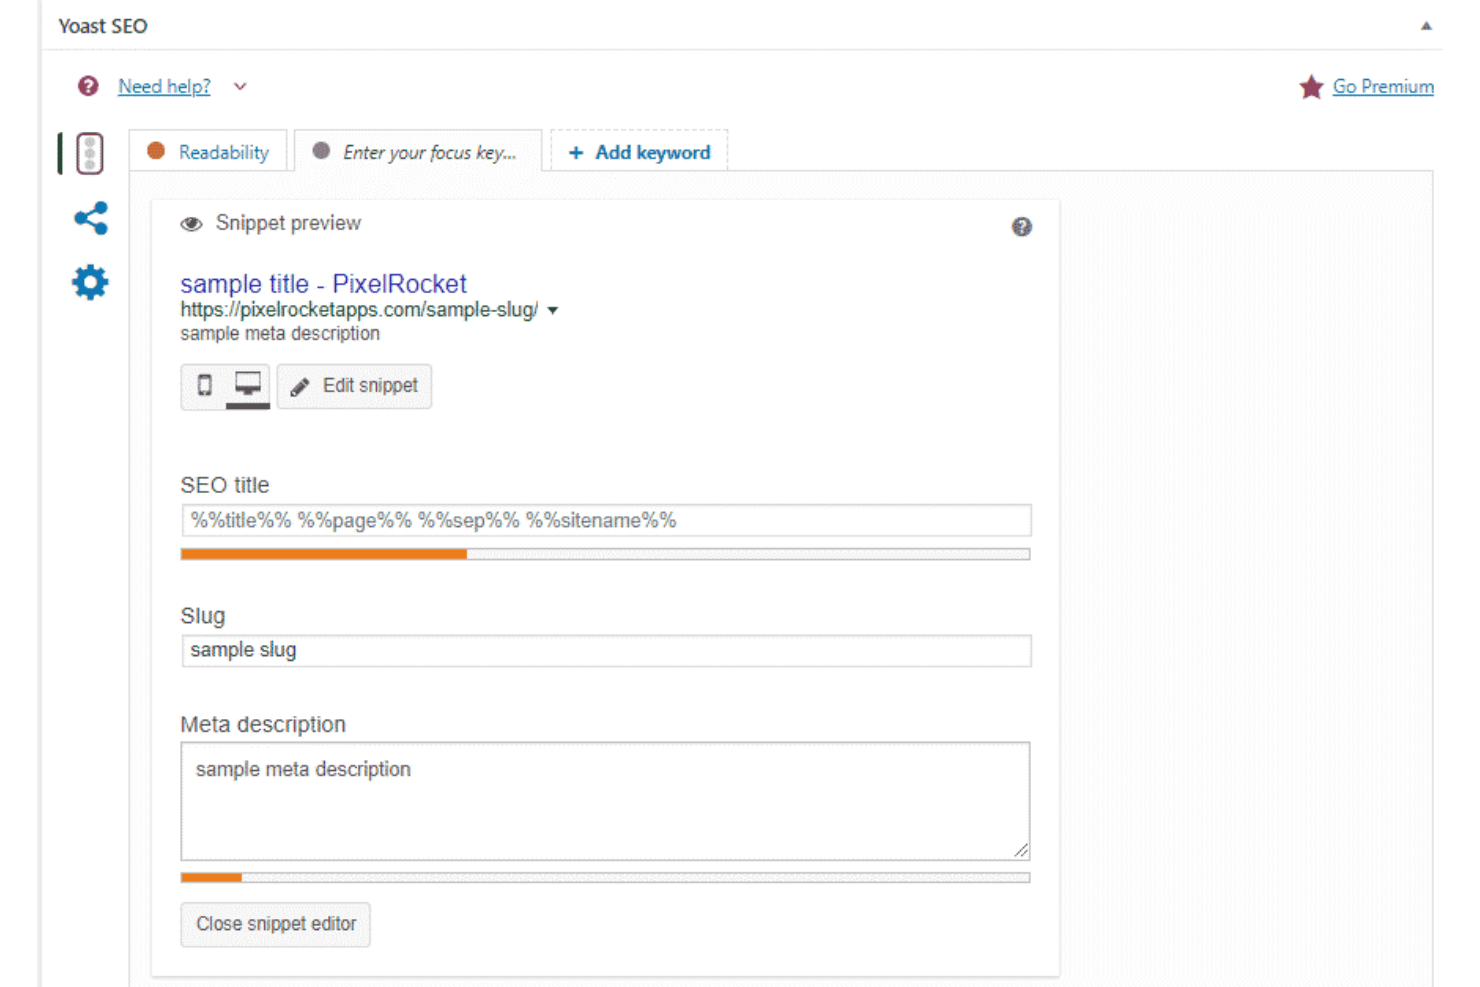
Task: Click the Close snippet editor button
Action: [x=276, y=924]
